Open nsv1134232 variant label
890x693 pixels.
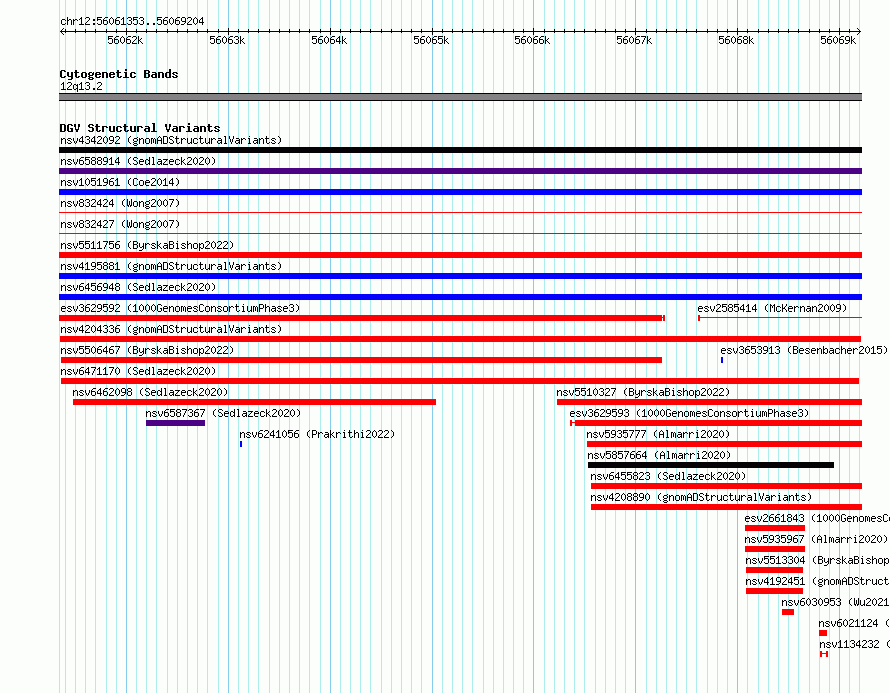[x=854, y=644]
